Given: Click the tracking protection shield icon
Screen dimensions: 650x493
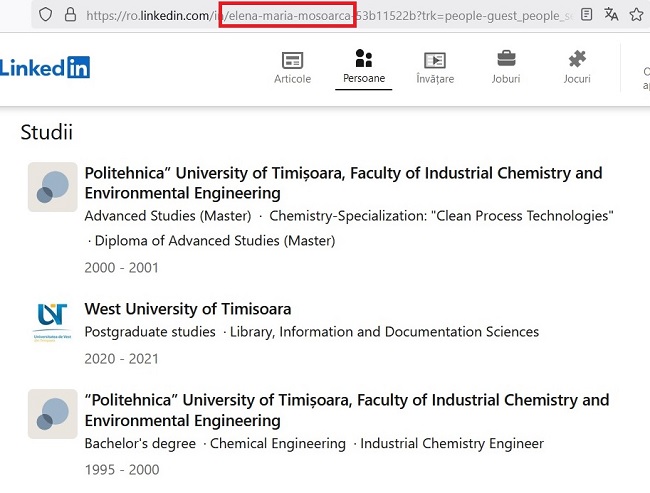Looking at the screenshot, I should (46, 15).
